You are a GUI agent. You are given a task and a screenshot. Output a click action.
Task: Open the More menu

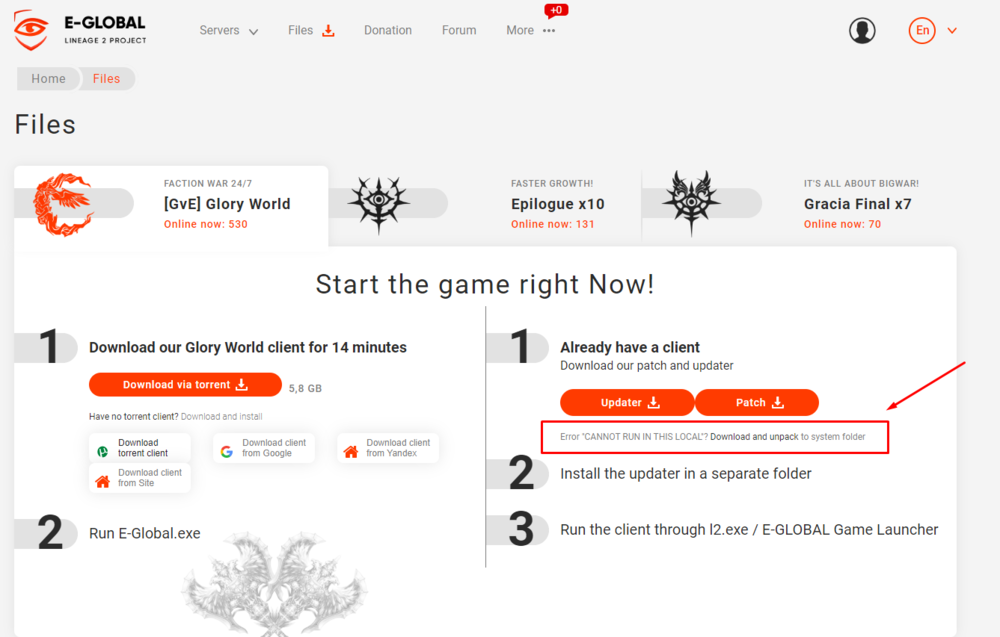(x=531, y=31)
